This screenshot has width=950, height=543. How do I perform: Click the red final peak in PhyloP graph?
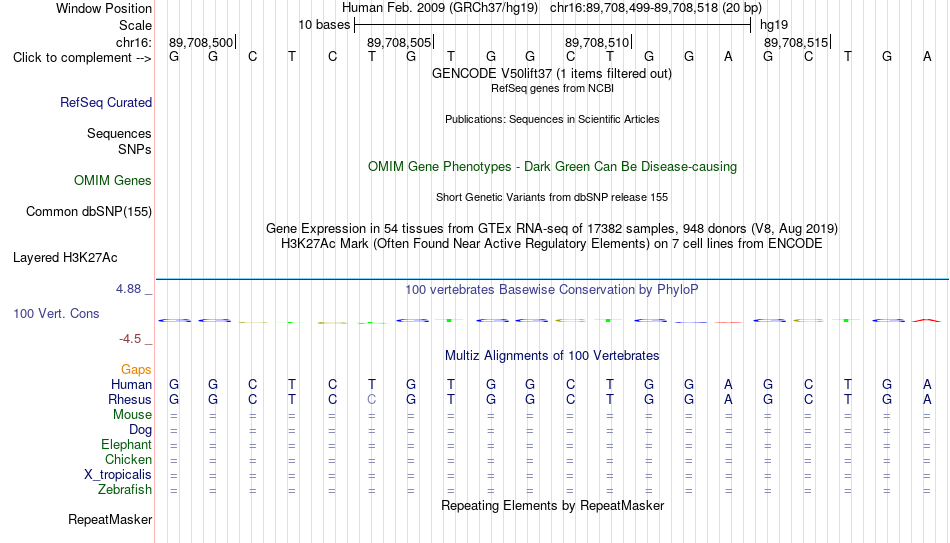tap(926, 320)
